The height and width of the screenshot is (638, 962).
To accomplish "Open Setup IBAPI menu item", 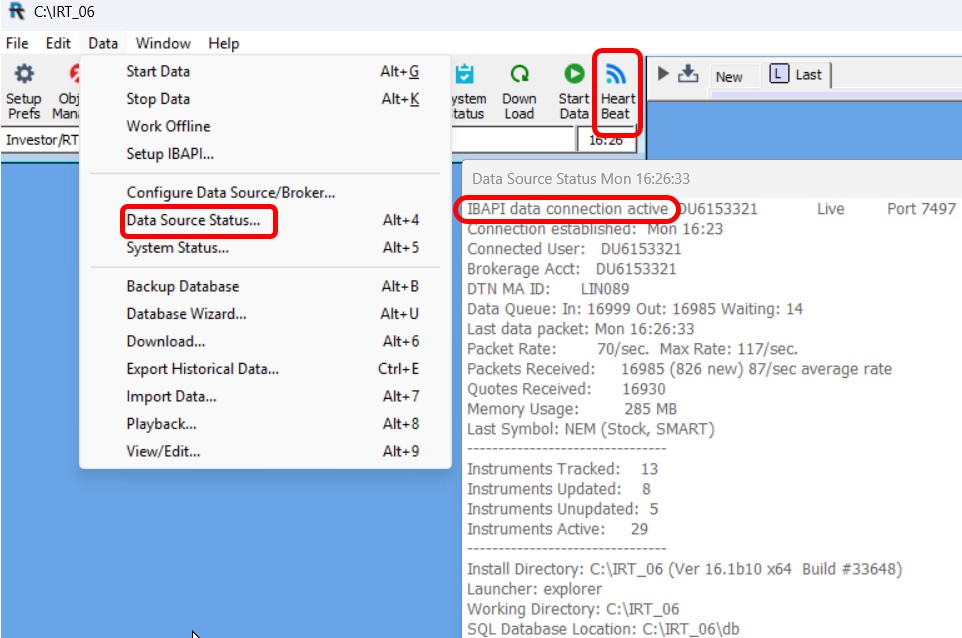I will tap(170, 154).
